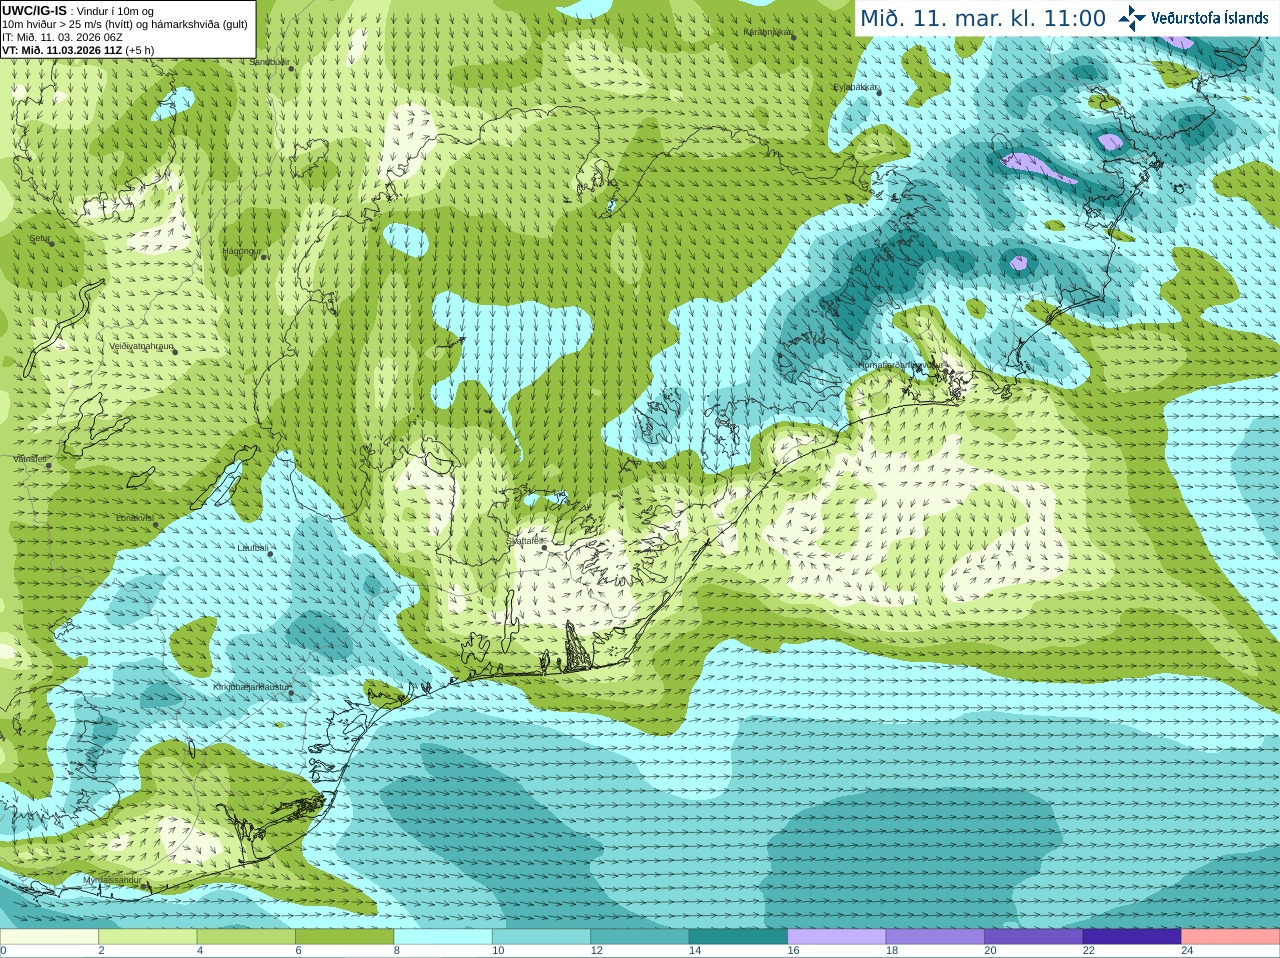Click the 16–18 m/s lavender legend swatch

click(x=837, y=937)
